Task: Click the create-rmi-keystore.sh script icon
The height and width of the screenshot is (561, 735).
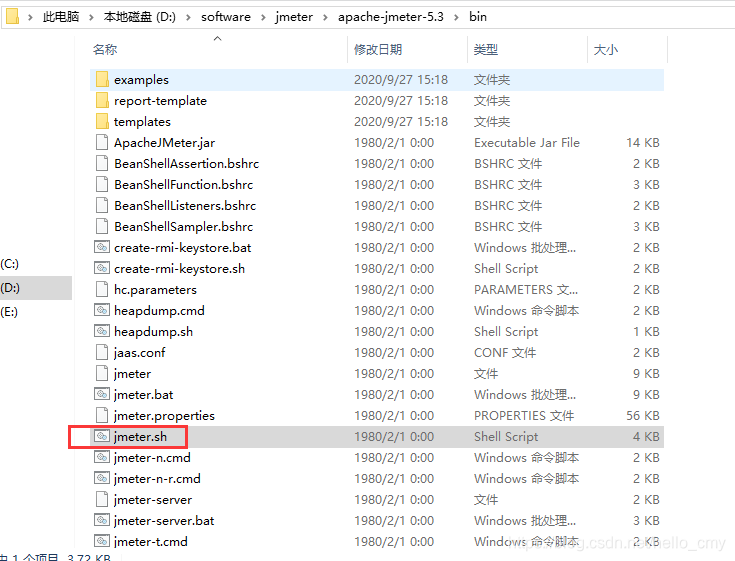Action: [102, 268]
